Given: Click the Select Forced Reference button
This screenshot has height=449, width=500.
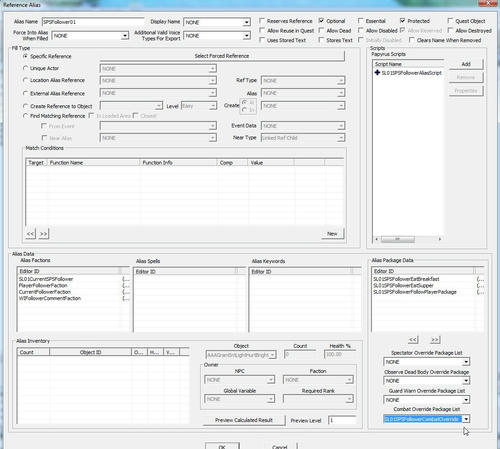Looking at the screenshot, I should (222, 56).
